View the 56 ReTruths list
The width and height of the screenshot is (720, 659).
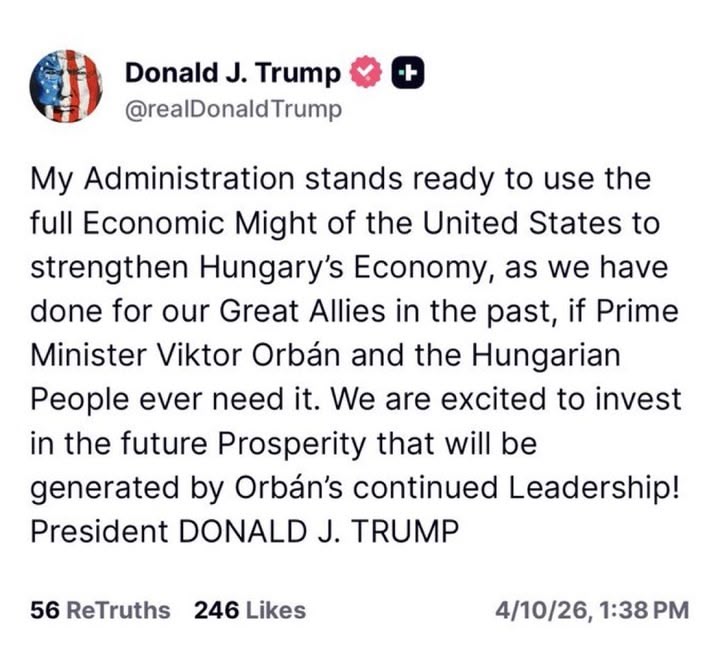pyautogui.click(x=100, y=609)
